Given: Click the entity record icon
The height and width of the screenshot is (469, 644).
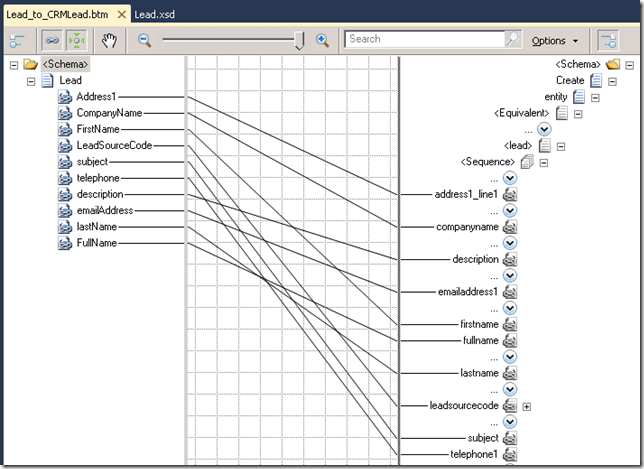Looking at the screenshot, I should 579,97.
